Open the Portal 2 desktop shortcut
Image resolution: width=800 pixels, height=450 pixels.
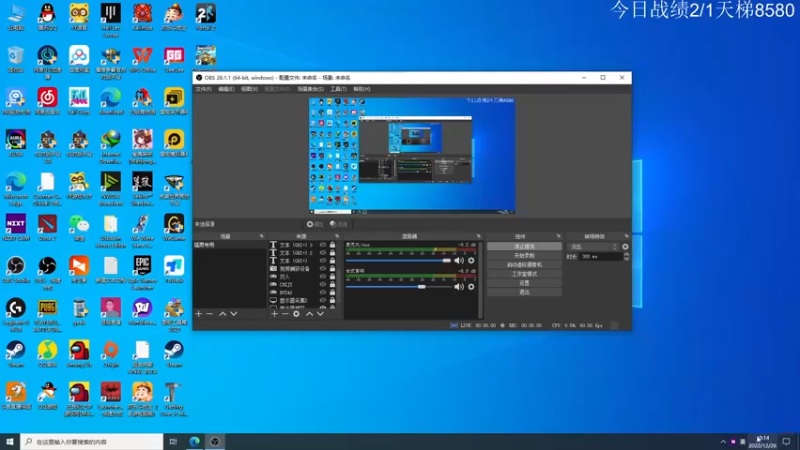coord(206,17)
